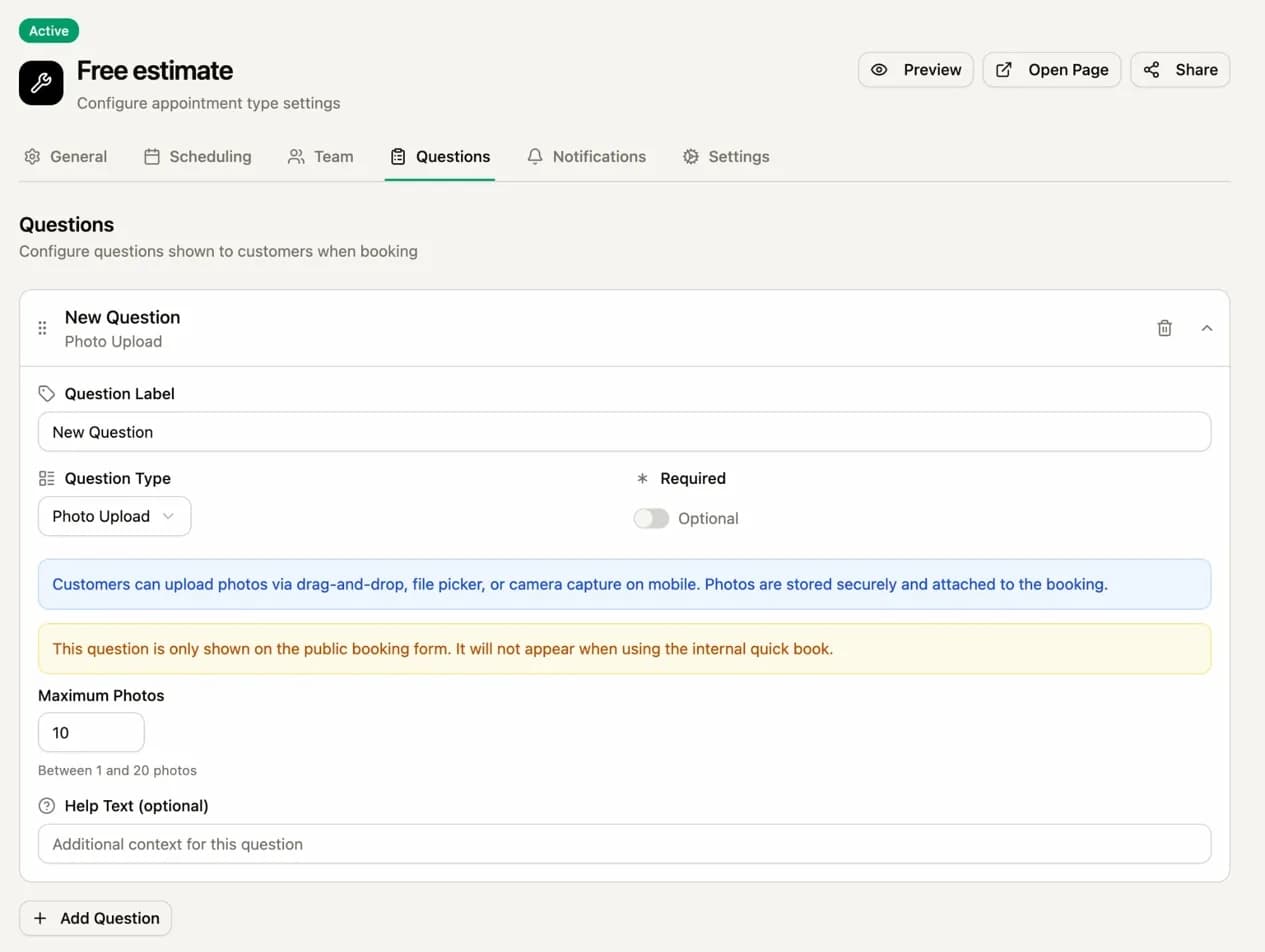The height and width of the screenshot is (952, 1265).
Task: Open the Notifications tab
Action: coord(587,157)
